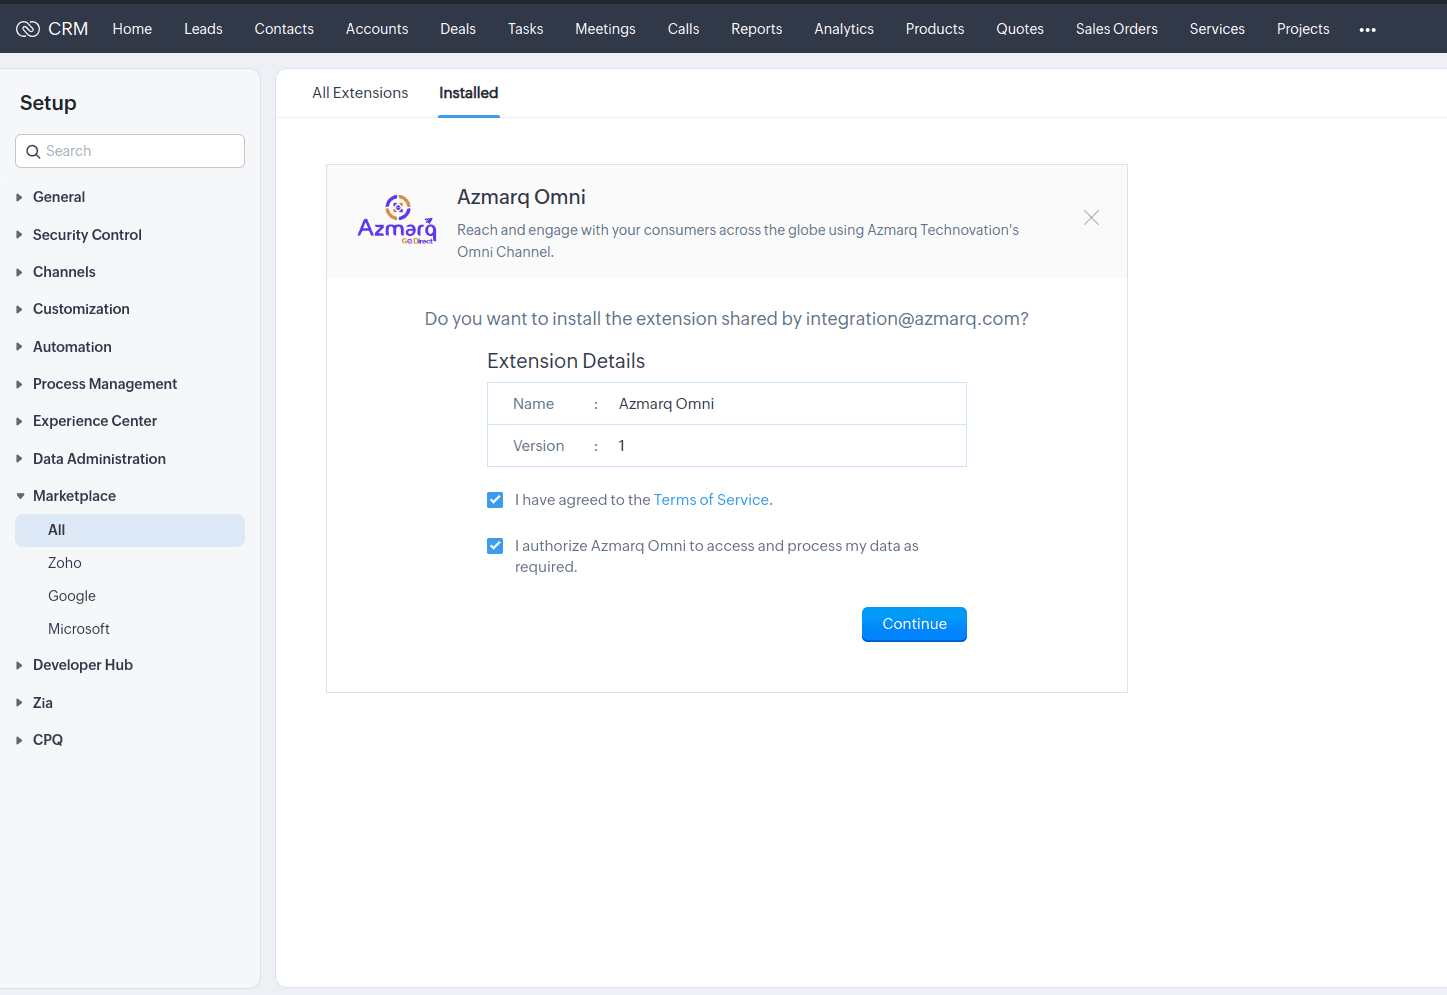Image resolution: width=1447 pixels, height=995 pixels.
Task: Go to the Analytics module
Action: click(x=844, y=29)
